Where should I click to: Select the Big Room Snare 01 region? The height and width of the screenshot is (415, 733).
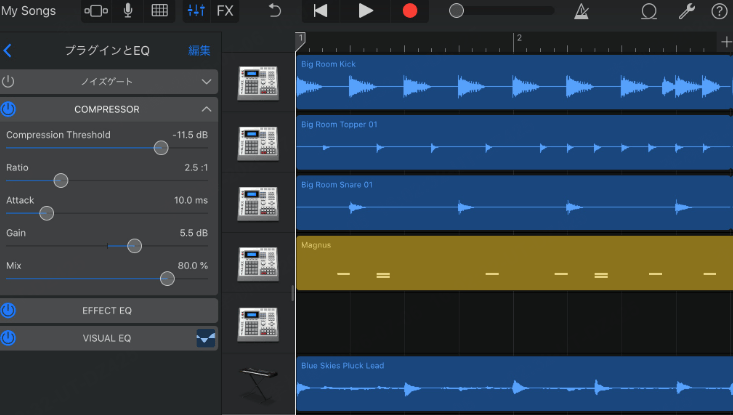[514, 203]
